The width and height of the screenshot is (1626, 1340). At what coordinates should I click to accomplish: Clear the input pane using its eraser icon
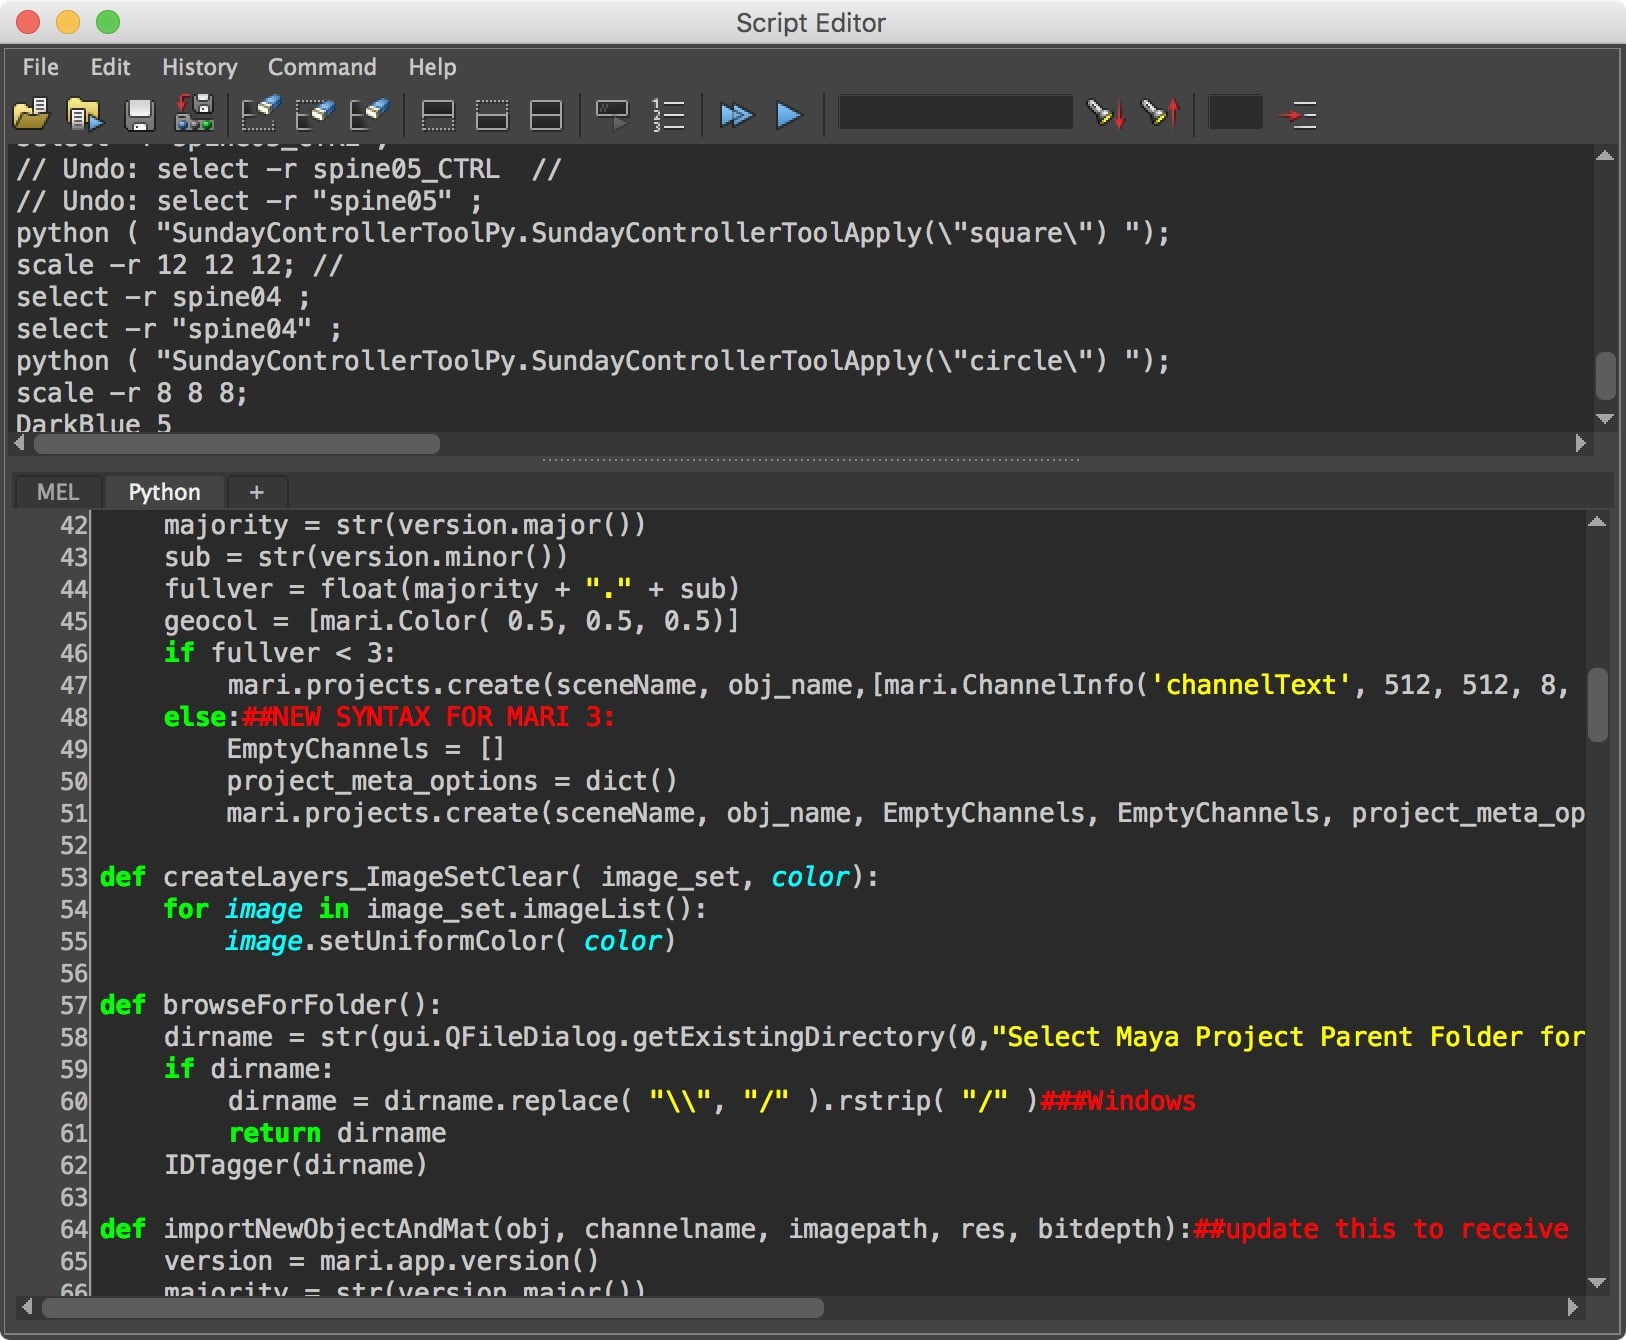coord(316,114)
